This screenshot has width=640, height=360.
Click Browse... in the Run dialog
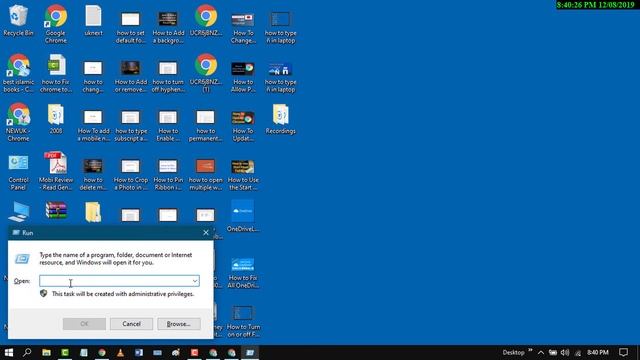pos(179,324)
